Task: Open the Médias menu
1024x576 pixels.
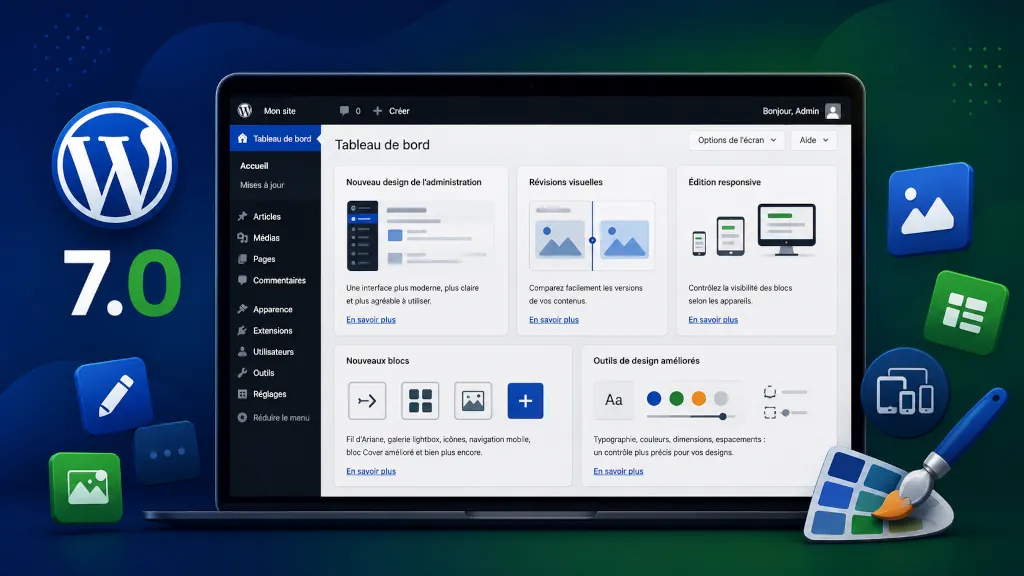Action: (x=266, y=238)
